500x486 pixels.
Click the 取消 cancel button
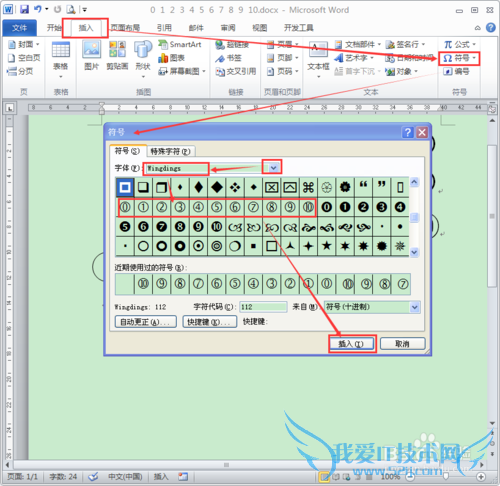tap(402, 344)
